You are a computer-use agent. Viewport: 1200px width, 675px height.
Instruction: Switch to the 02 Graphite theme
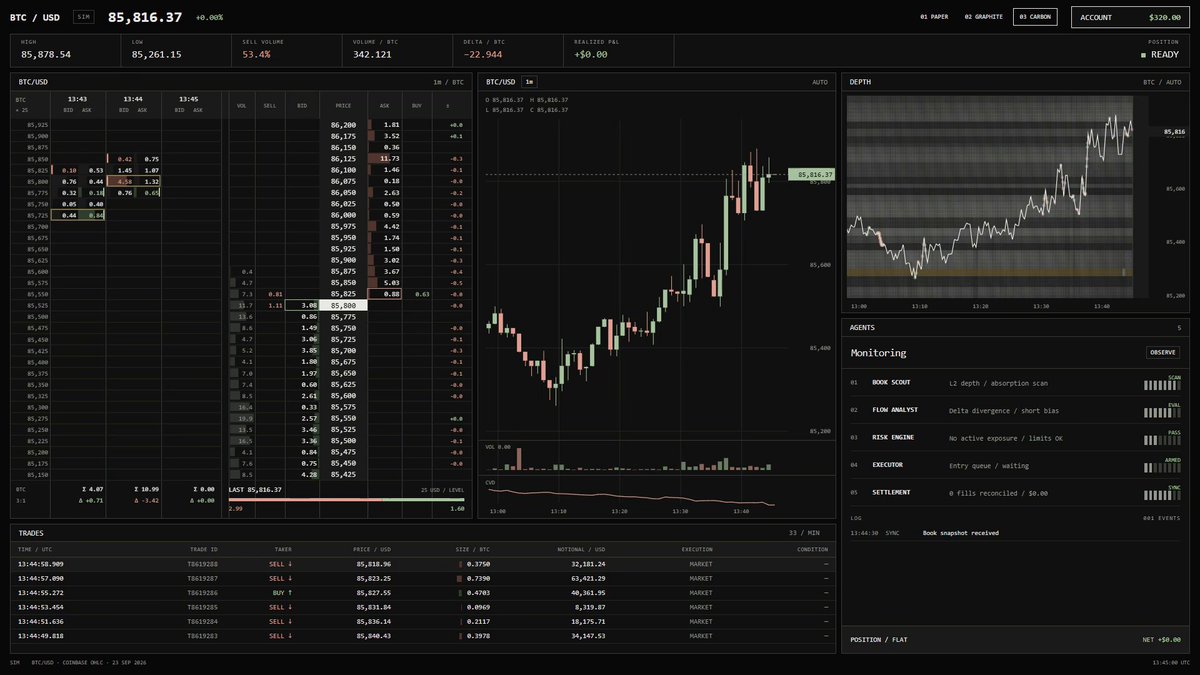983,17
